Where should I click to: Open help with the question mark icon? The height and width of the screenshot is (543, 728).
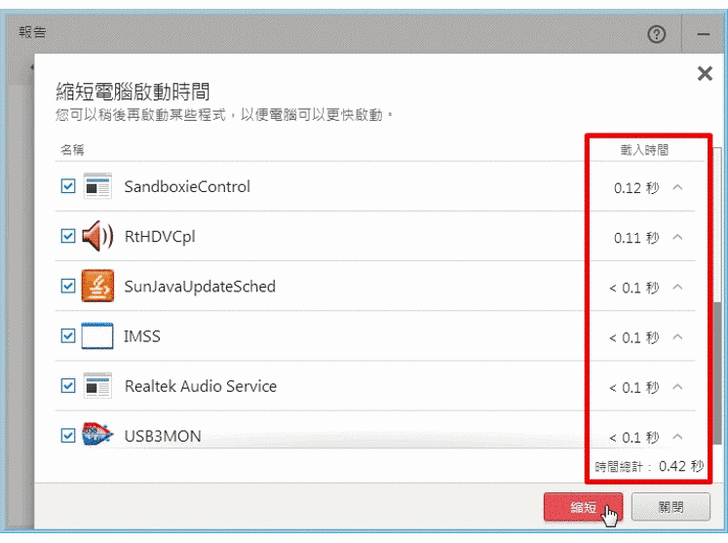(656, 34)
